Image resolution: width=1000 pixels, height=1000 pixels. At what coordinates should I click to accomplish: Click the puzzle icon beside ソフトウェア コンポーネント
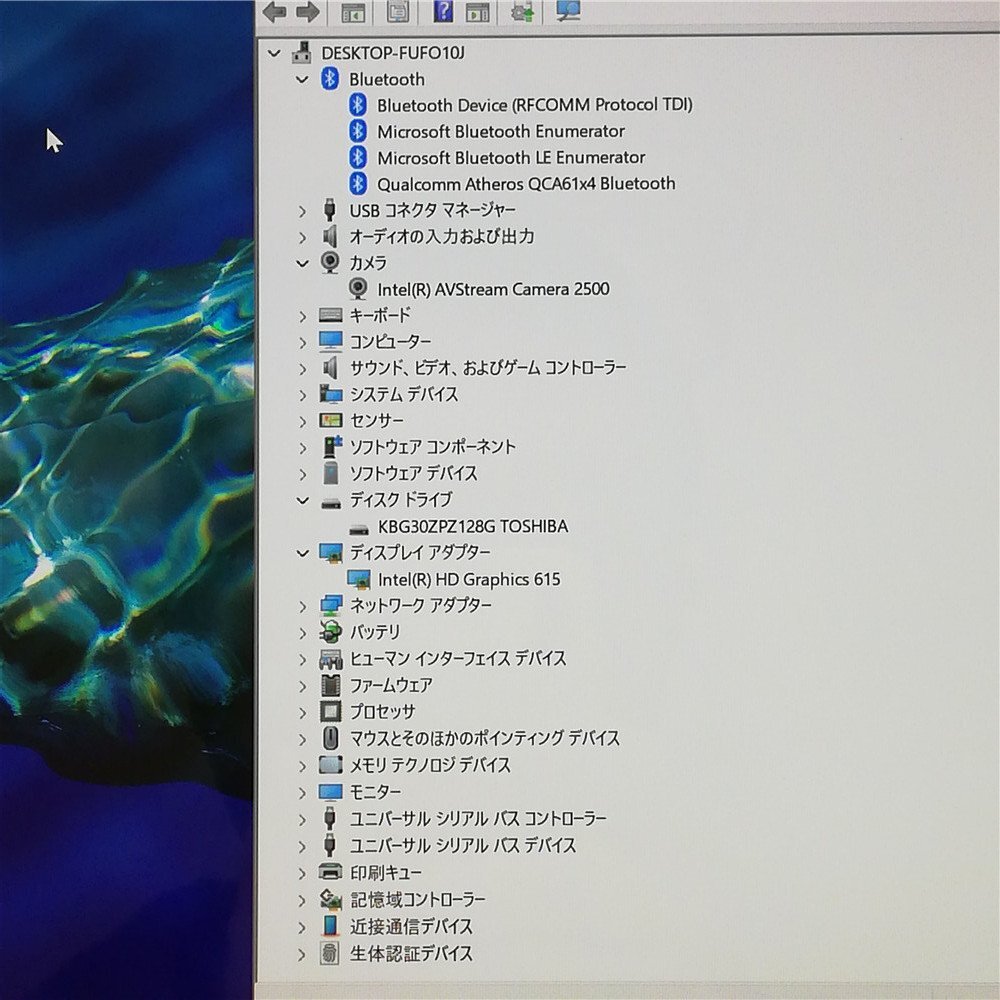pyautogui.click(x=332, y=446)
